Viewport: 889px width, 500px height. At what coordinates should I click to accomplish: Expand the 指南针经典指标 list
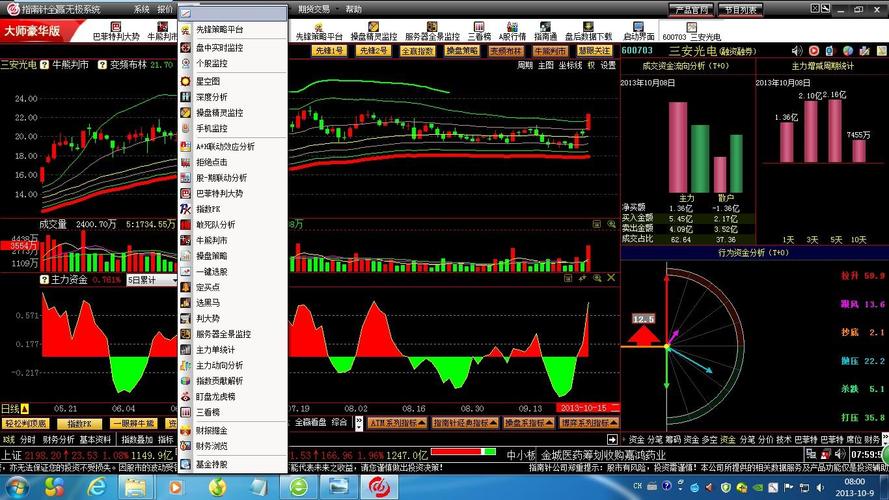point(465,423)
